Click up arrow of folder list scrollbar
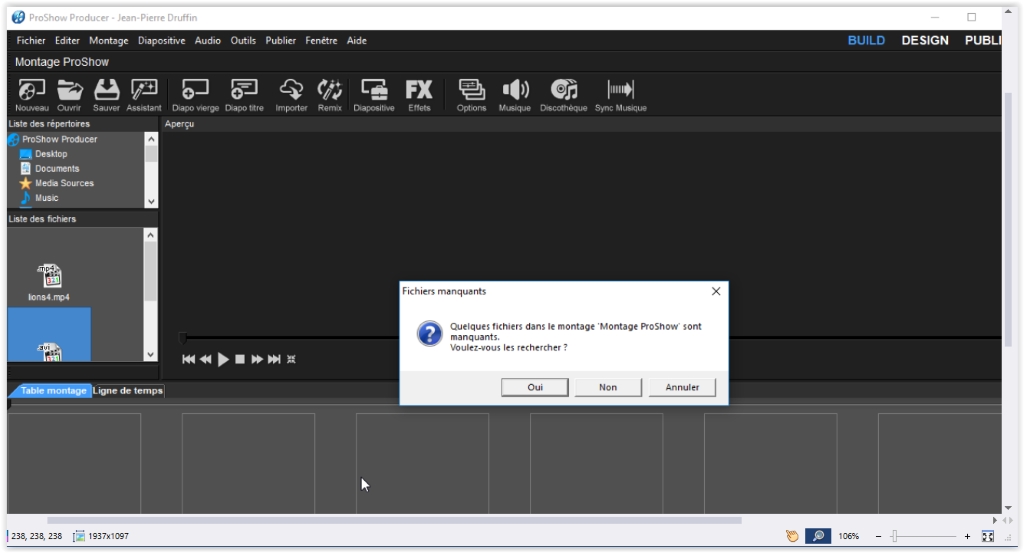The height and width of the screenshot is (553, 1024). 151,139
